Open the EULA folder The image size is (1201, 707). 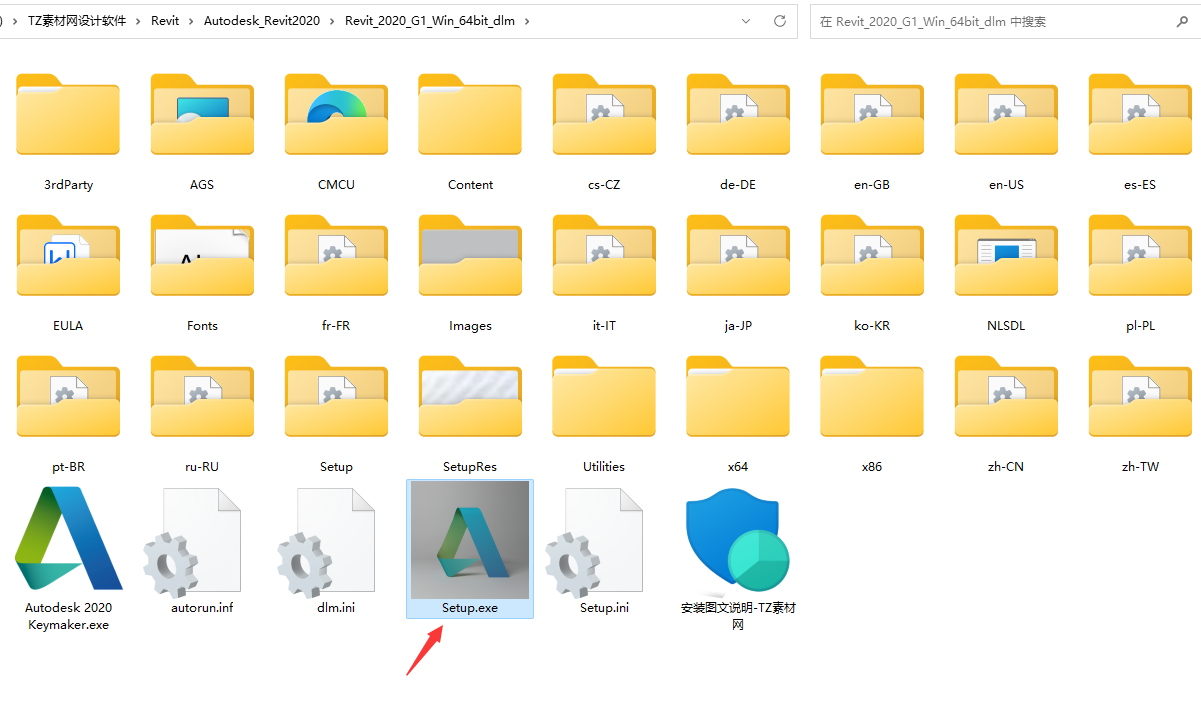68,256
